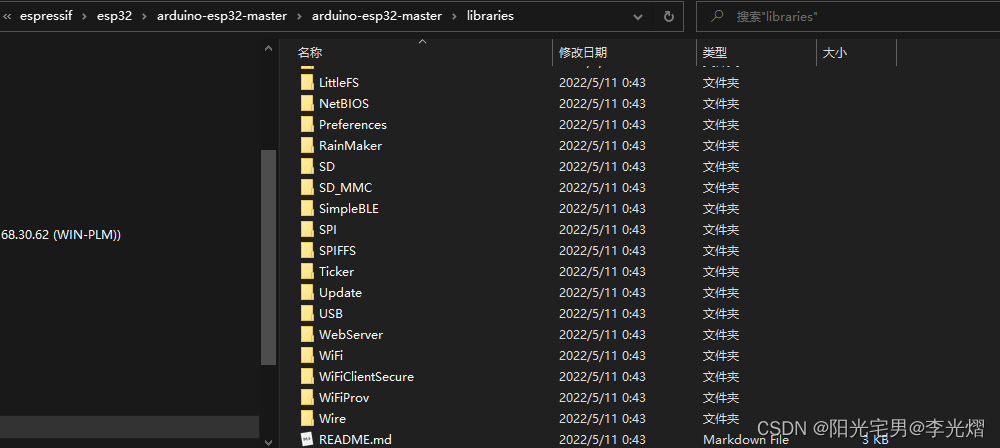Click the README.md file icon
The width and height of the screenshot is (1000, 448).
point(307,439)
